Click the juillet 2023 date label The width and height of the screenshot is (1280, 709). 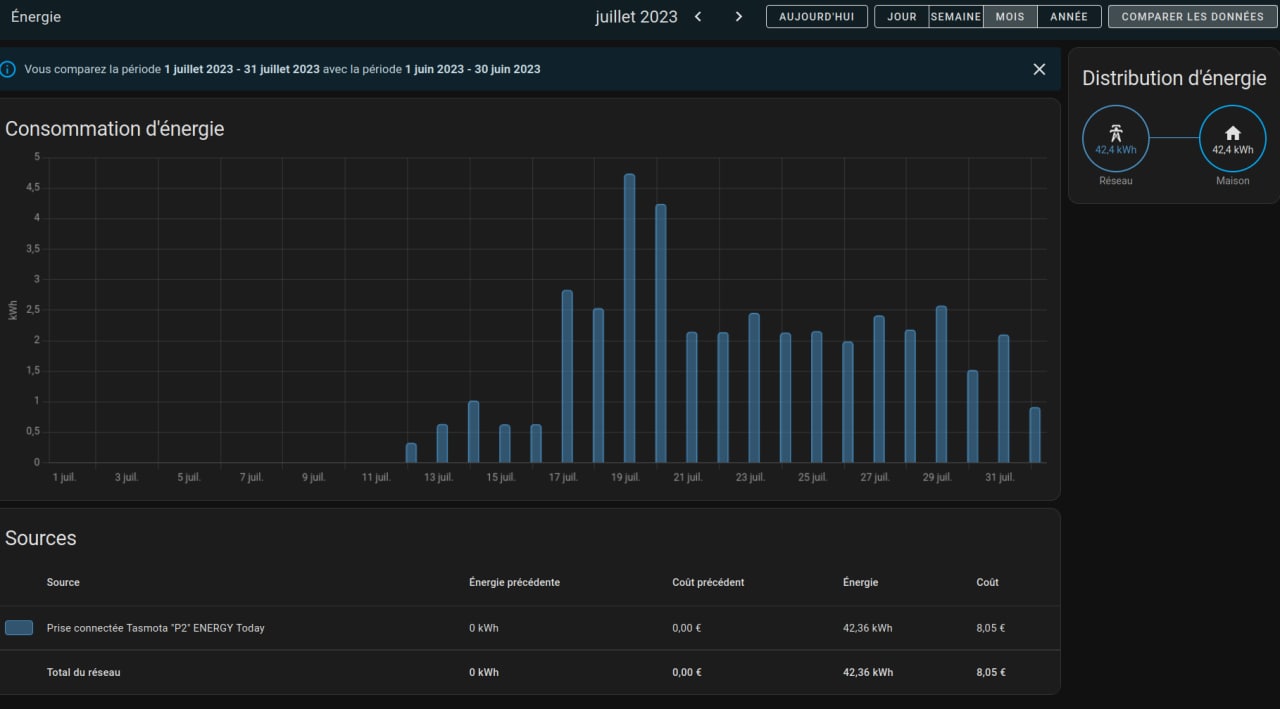[636, 17]
